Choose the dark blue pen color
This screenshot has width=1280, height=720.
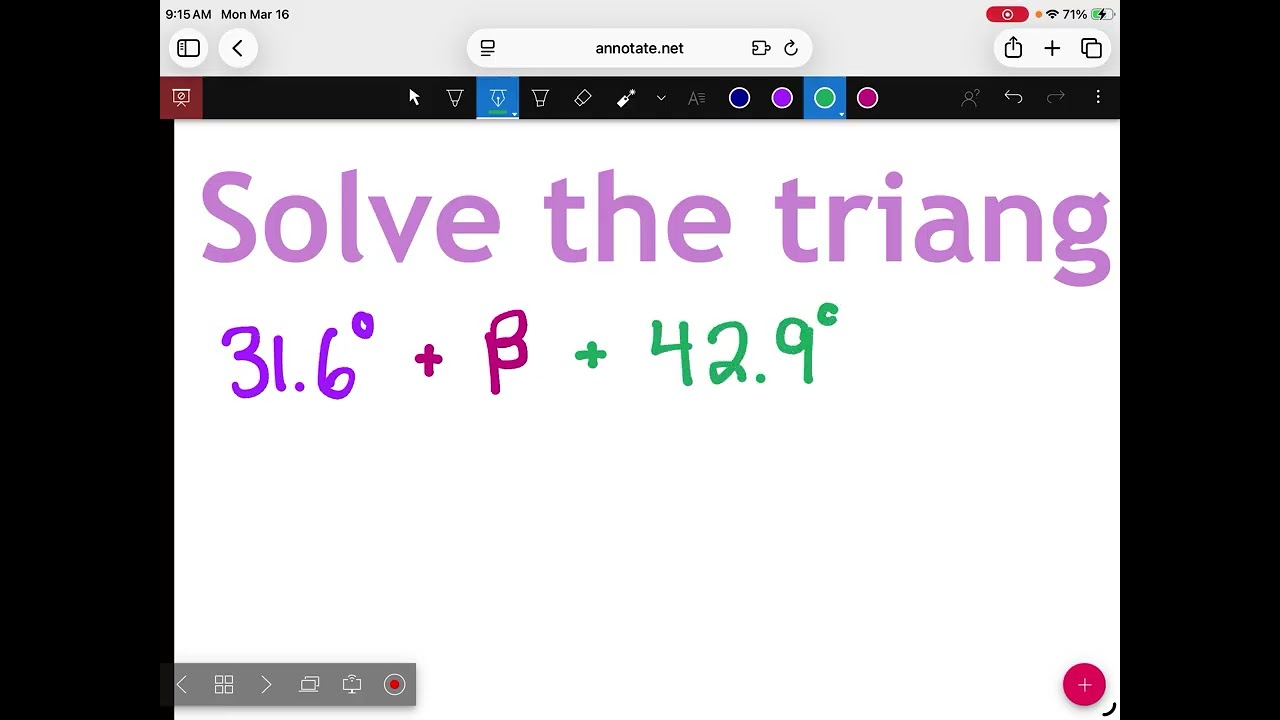(739, 97)
